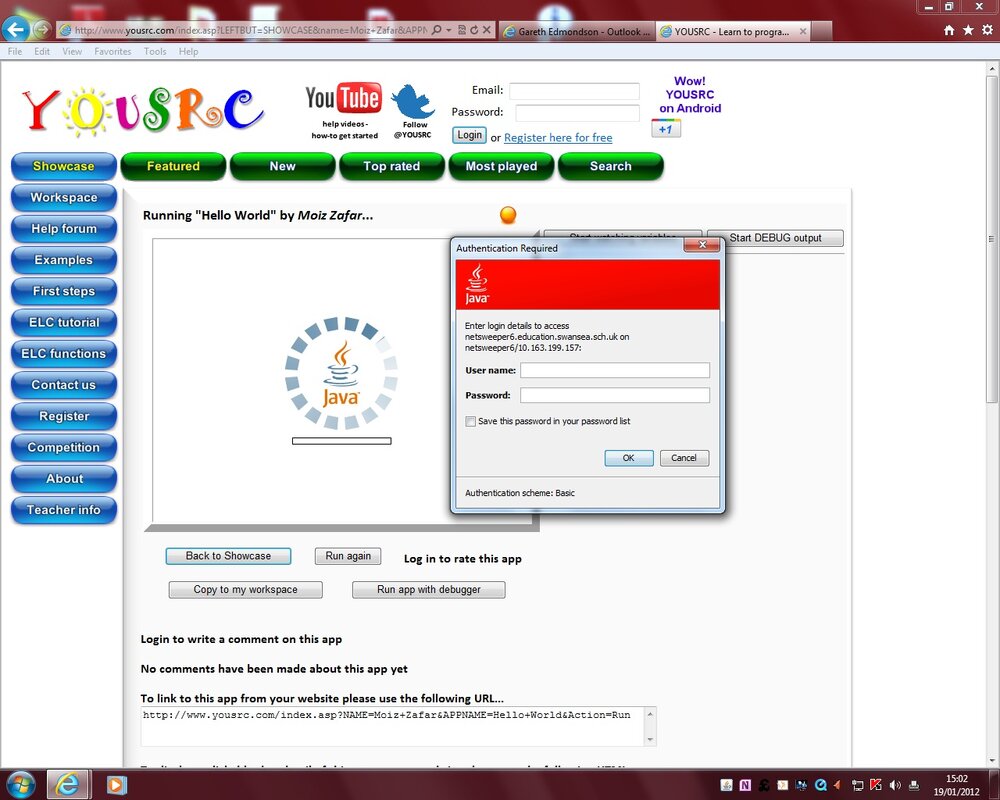Click the Email field on the page header

click(x=575, y=91)
